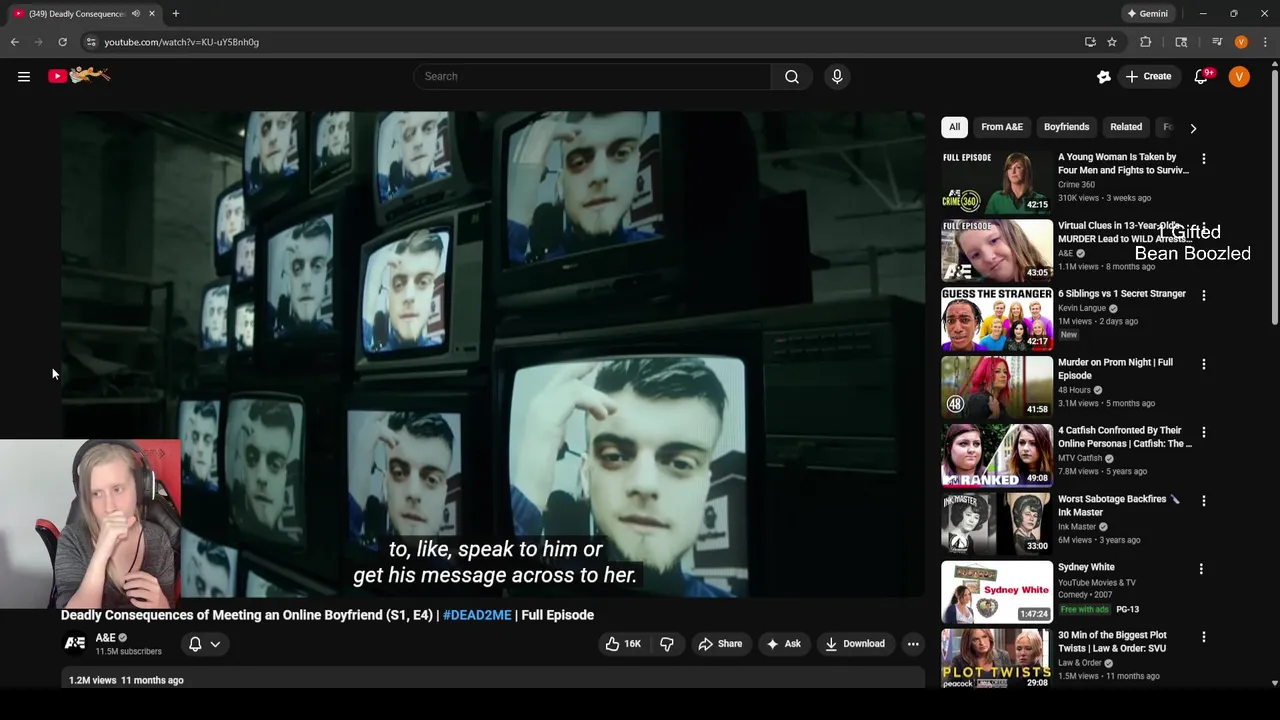Bookmark this page with star icon
The width and height of the screenshot is (1280, 720).
click(1112, 42)
